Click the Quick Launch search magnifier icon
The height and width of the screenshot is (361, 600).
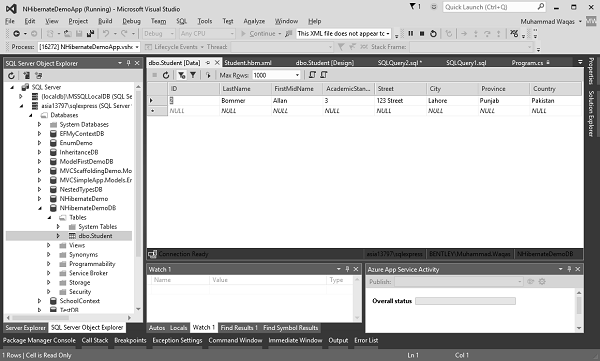click(x=541, y=7)
